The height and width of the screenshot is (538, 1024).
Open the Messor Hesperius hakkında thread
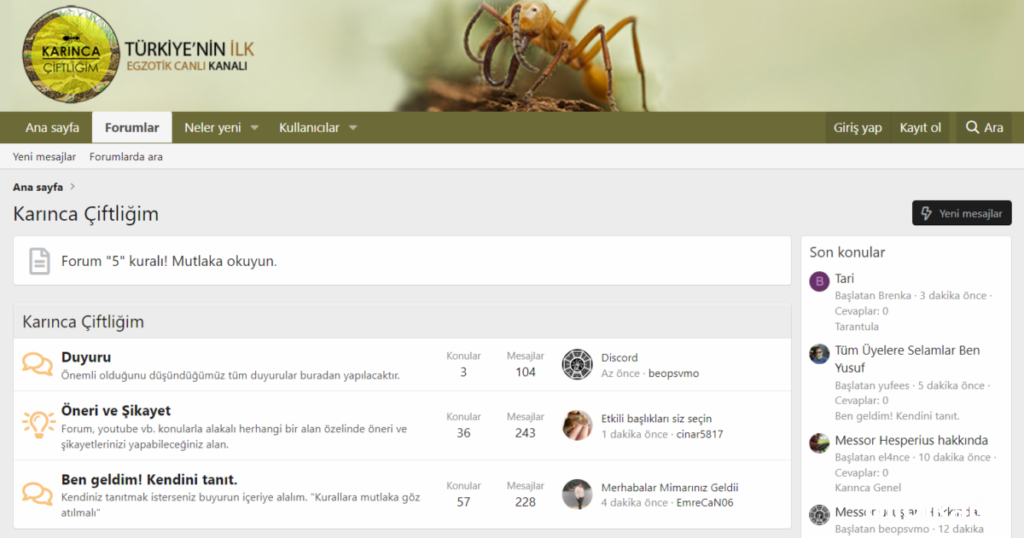911,440
